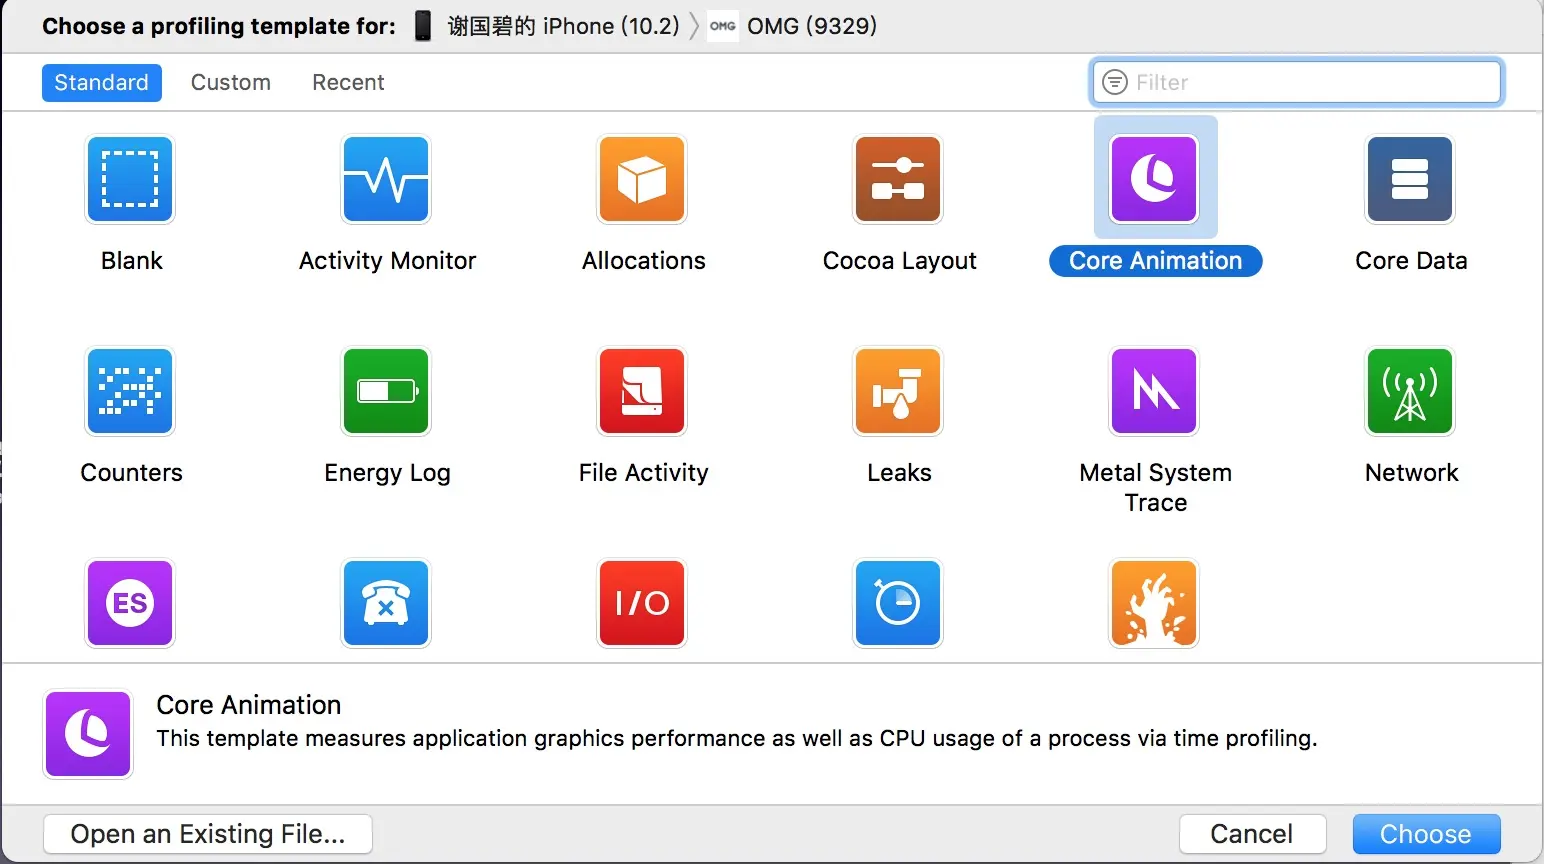Select the Energy Log battery icon

386,391
